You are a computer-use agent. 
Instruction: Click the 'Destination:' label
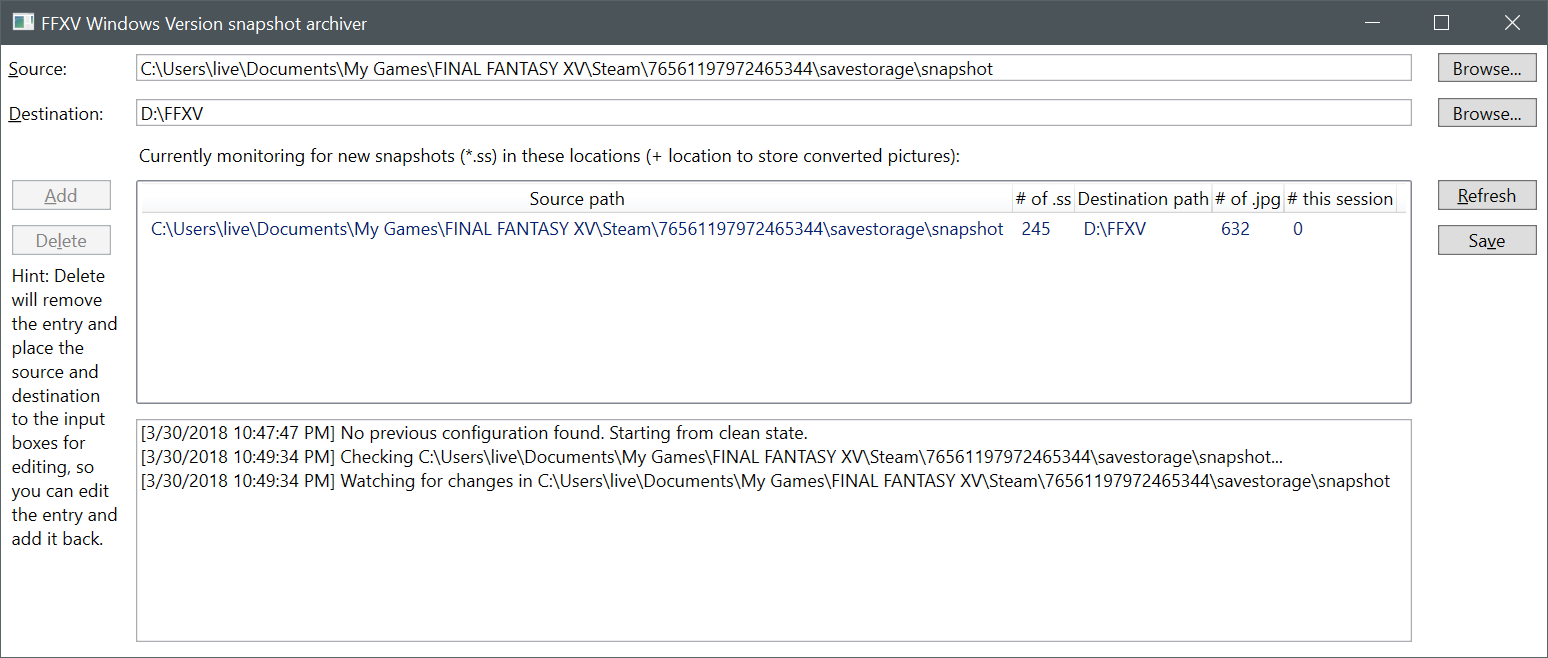(x=56, y=114)
